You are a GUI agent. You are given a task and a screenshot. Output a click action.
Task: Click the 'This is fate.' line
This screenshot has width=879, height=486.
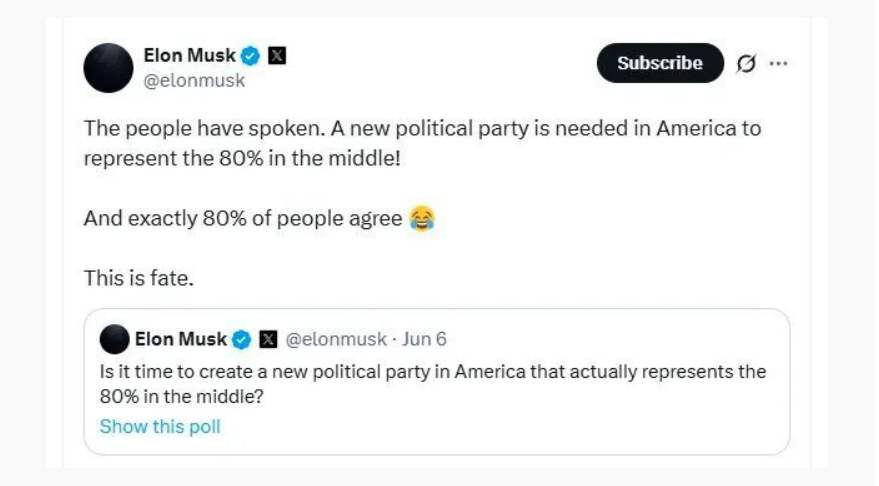coord(138,279)
